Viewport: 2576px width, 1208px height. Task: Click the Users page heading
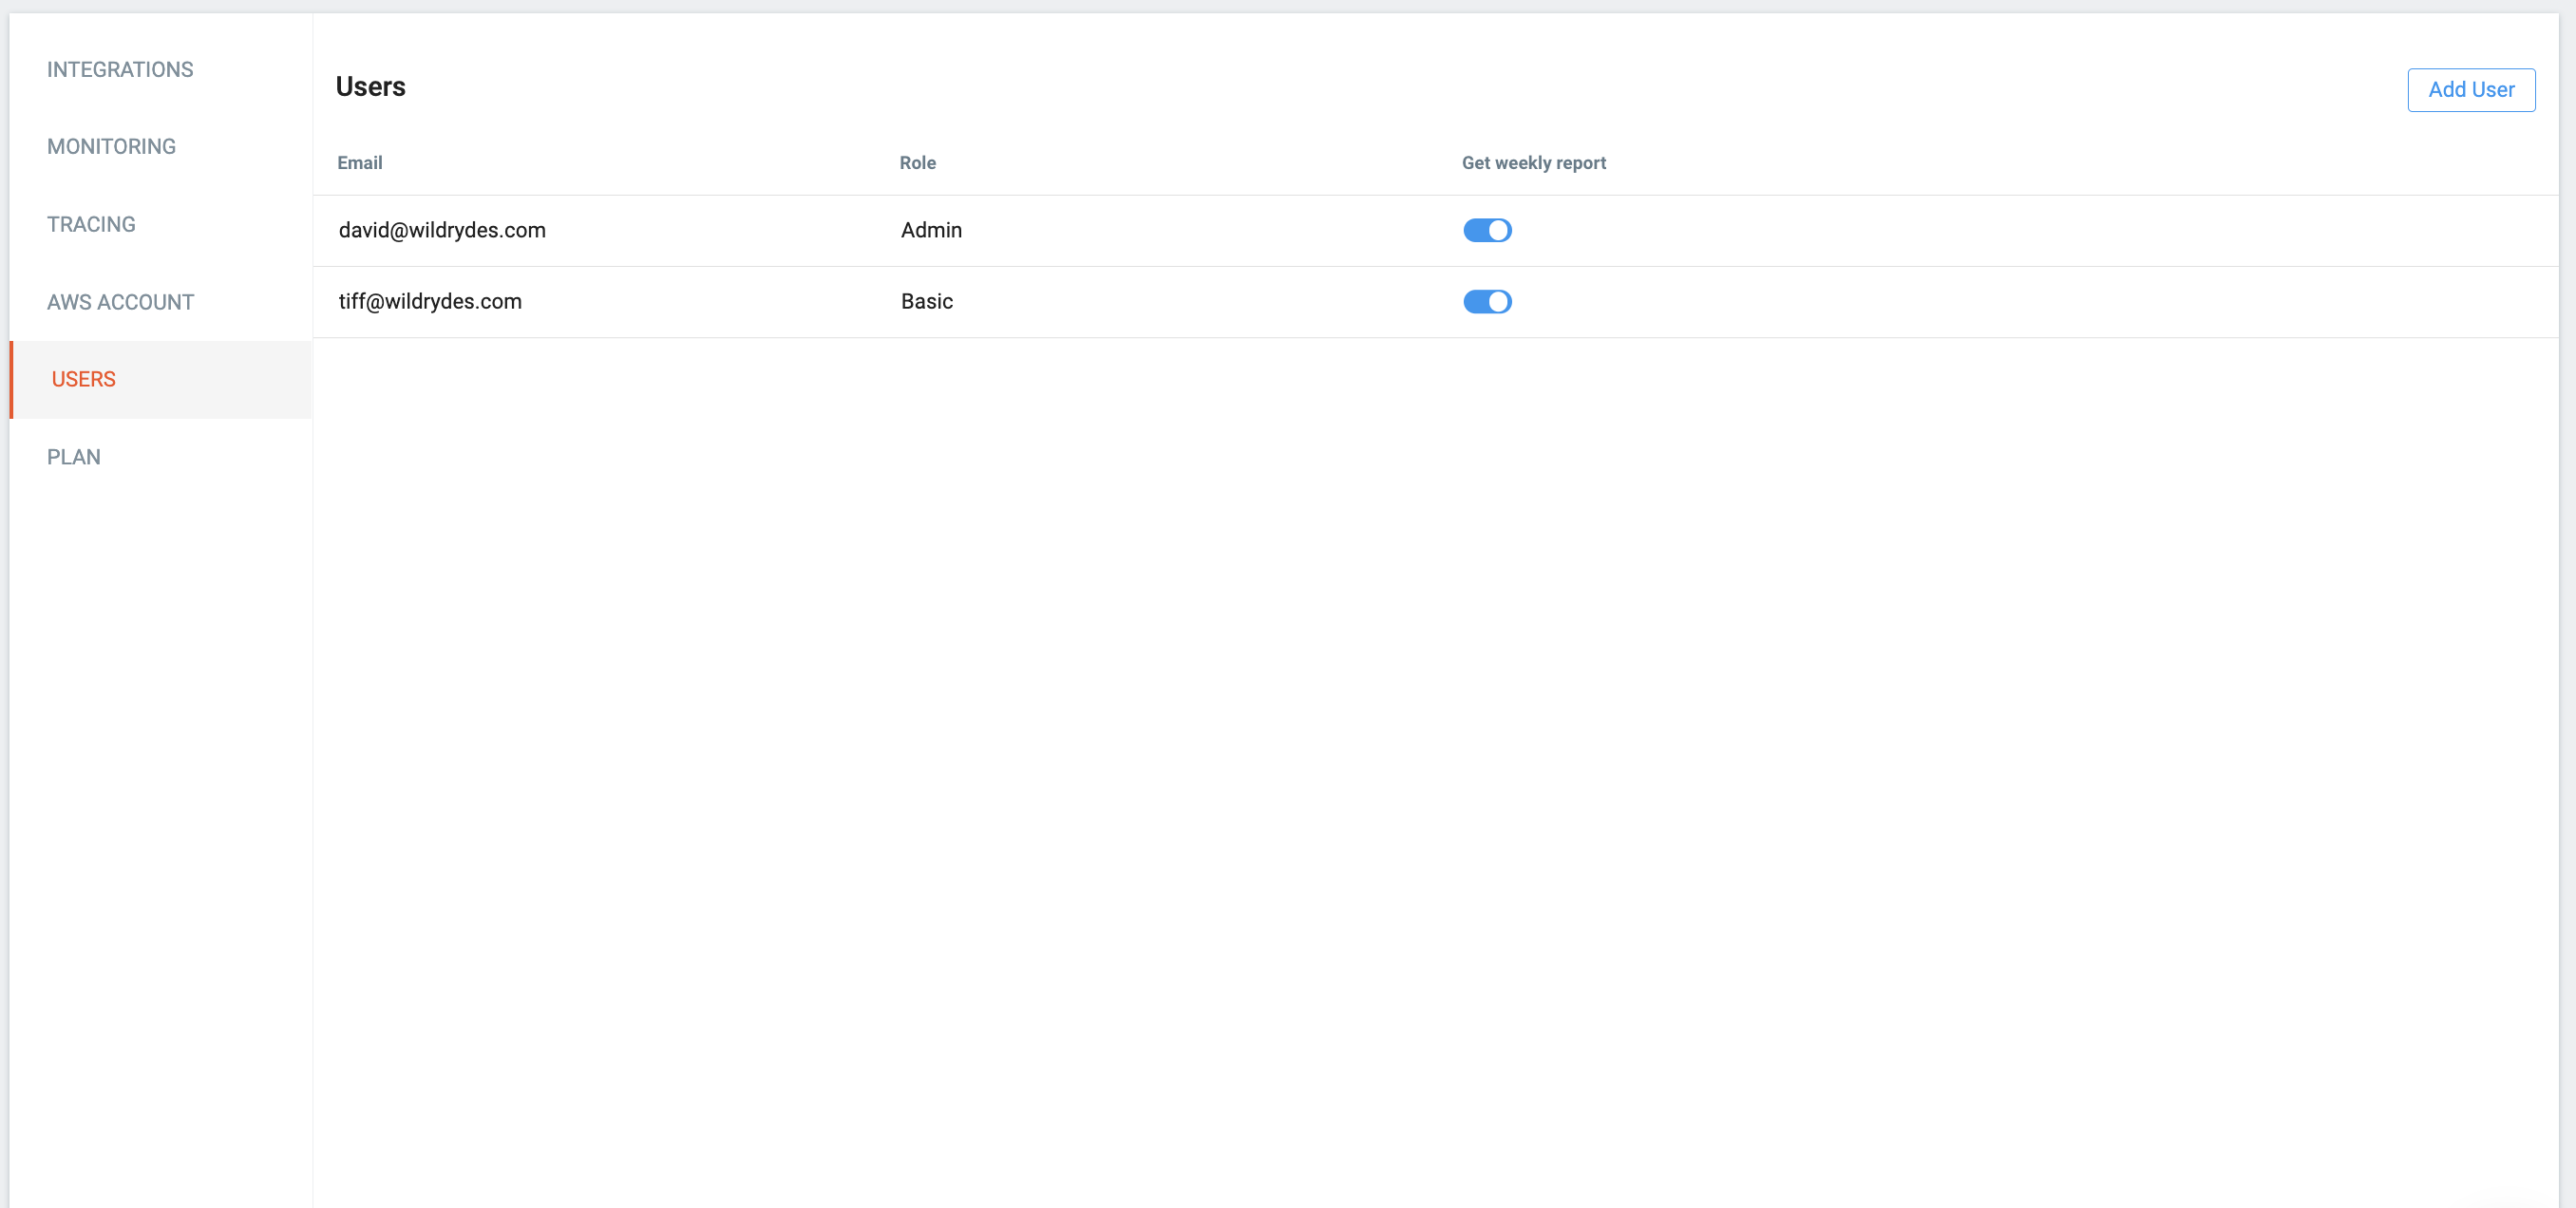coord(370,87)
